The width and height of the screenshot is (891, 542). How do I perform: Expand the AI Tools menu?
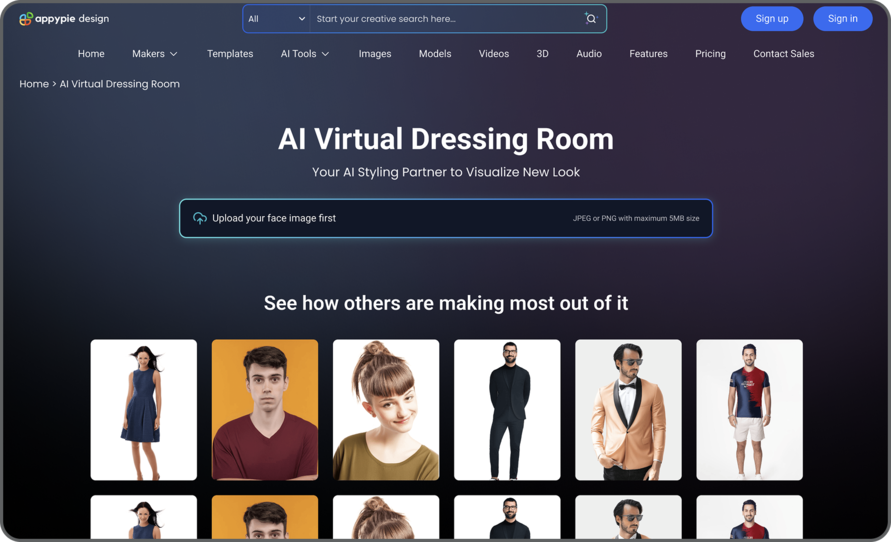(x=305, y=53)
